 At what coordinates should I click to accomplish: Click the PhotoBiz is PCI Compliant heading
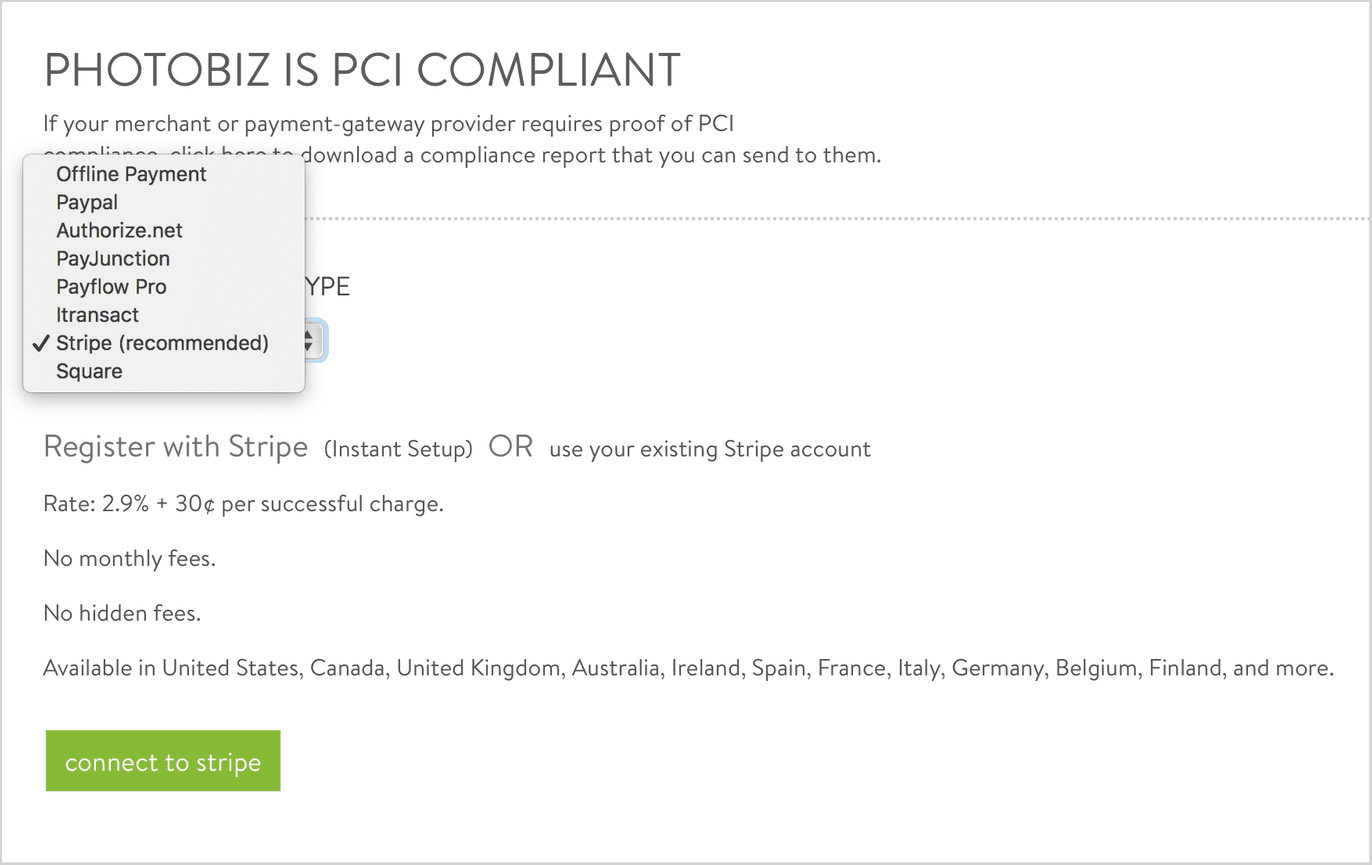362,71
